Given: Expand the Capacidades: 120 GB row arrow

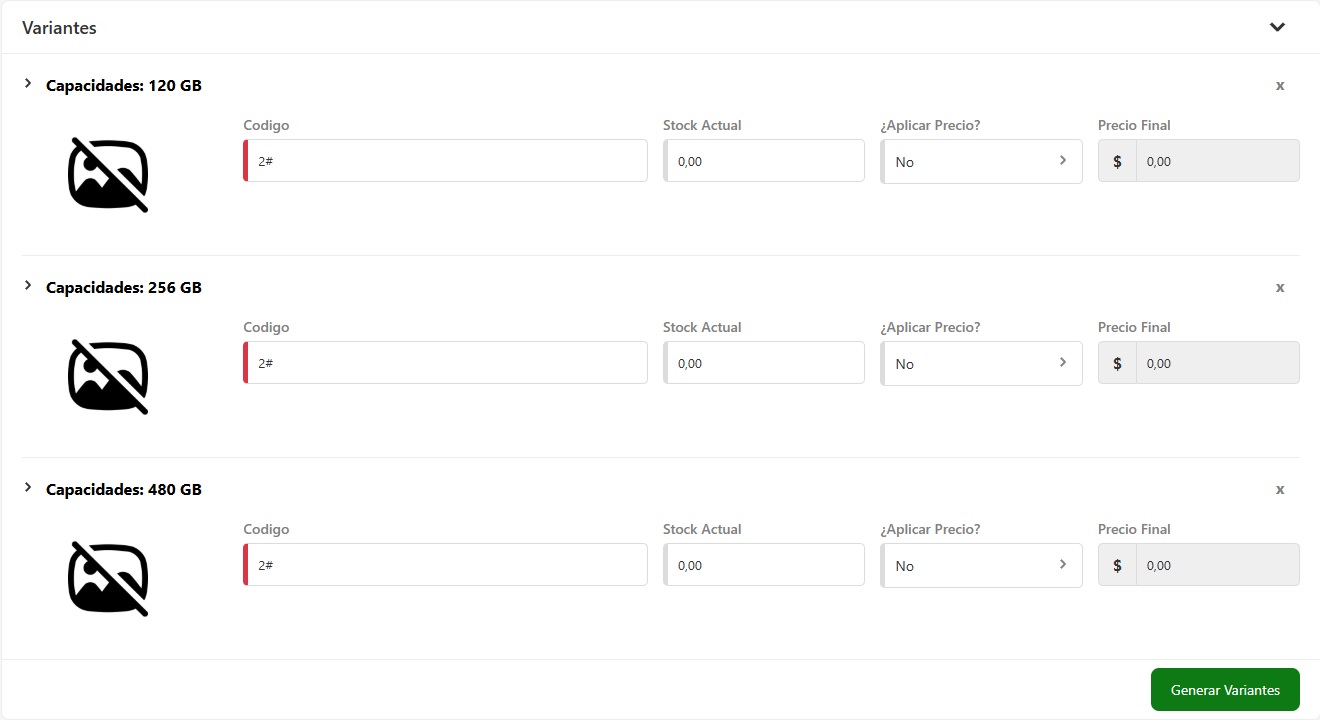Looking at the screenshot, I should (28, 84).
